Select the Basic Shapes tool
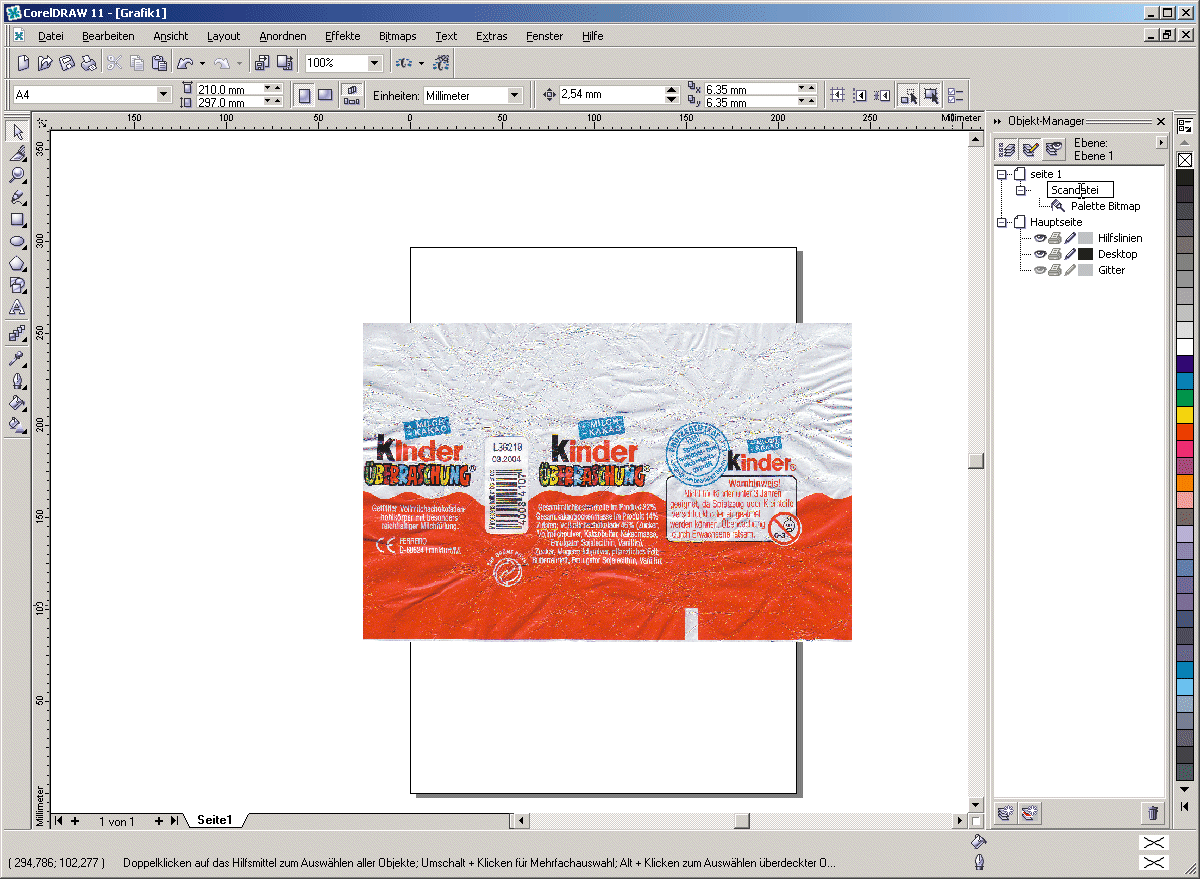 point(17,285)
